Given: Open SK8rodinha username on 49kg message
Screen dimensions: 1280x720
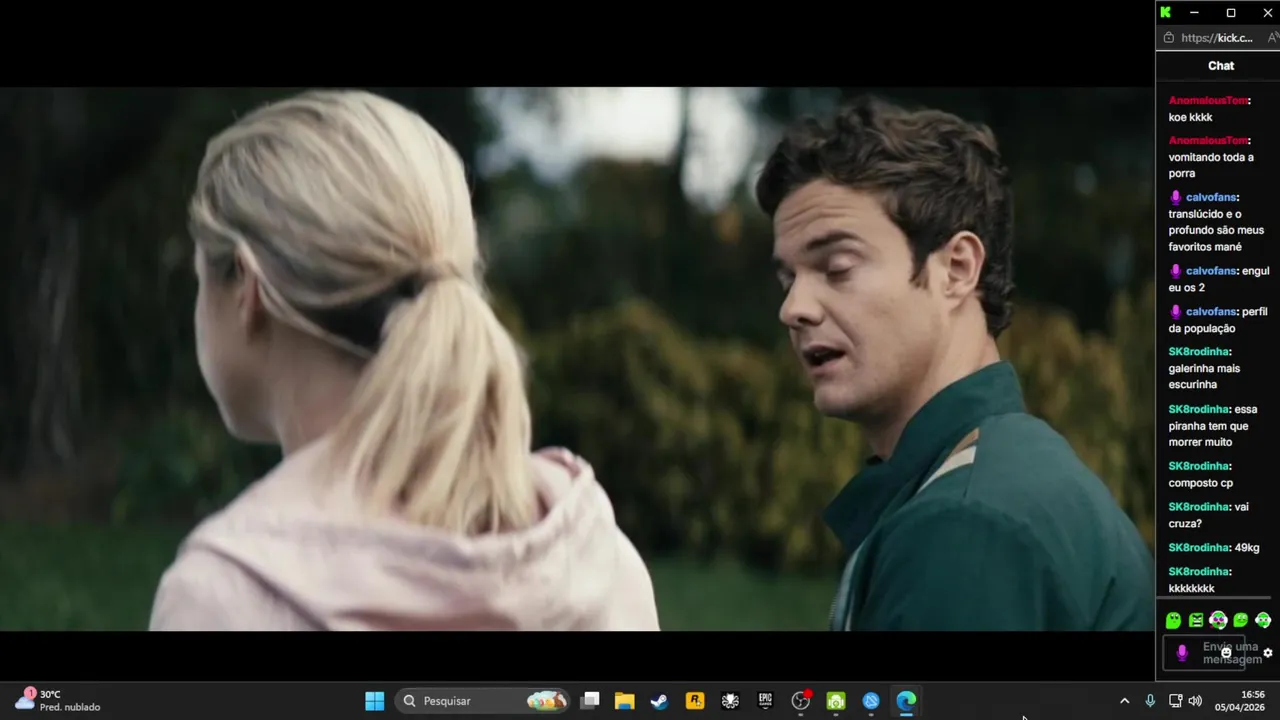Looking at the screenshot, I should tap(1198, 548).
